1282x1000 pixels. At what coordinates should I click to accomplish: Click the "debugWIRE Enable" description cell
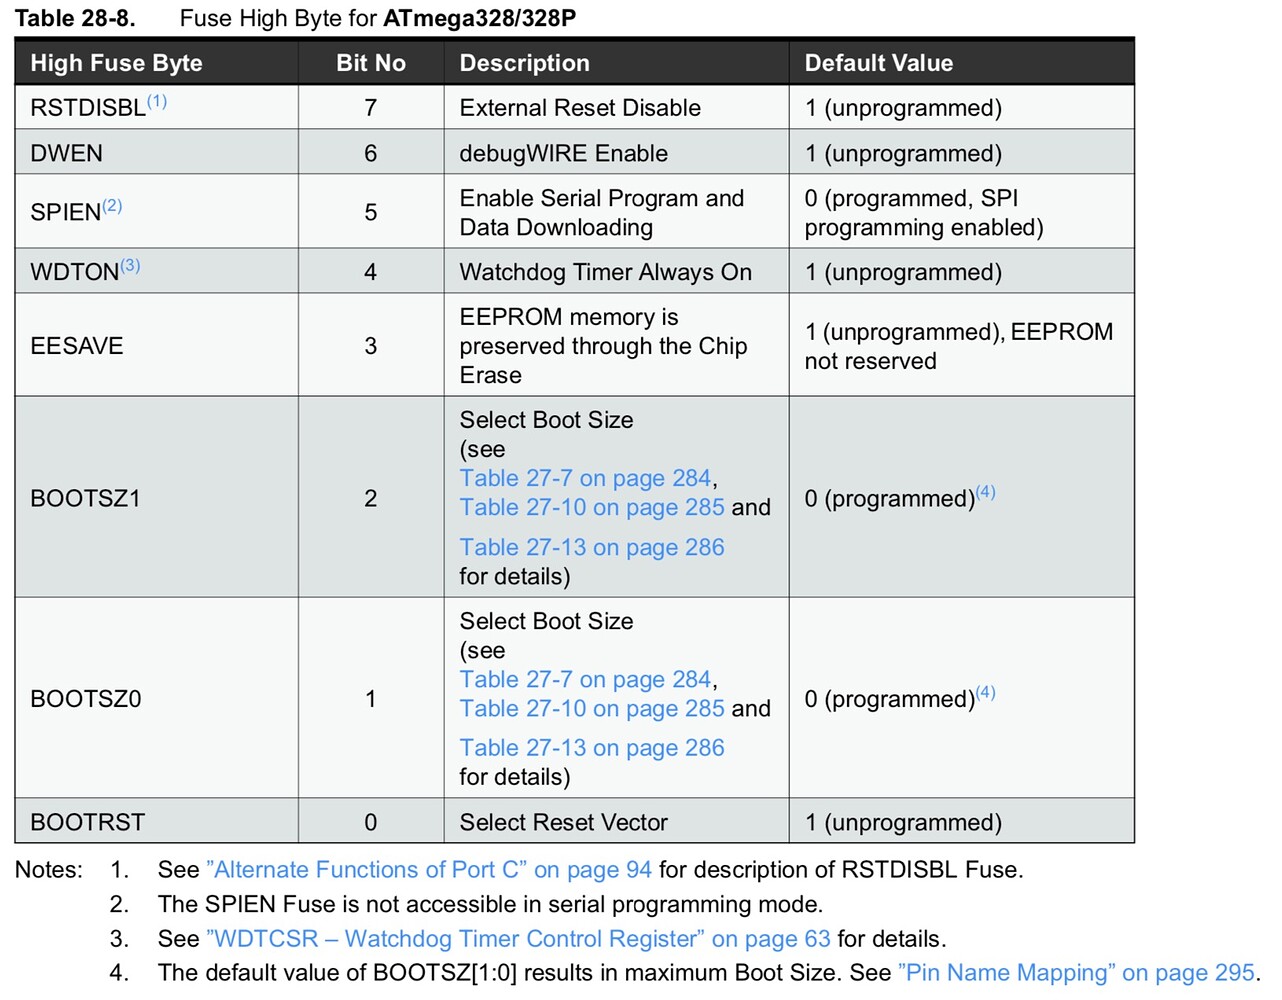(x=563, y=153)
